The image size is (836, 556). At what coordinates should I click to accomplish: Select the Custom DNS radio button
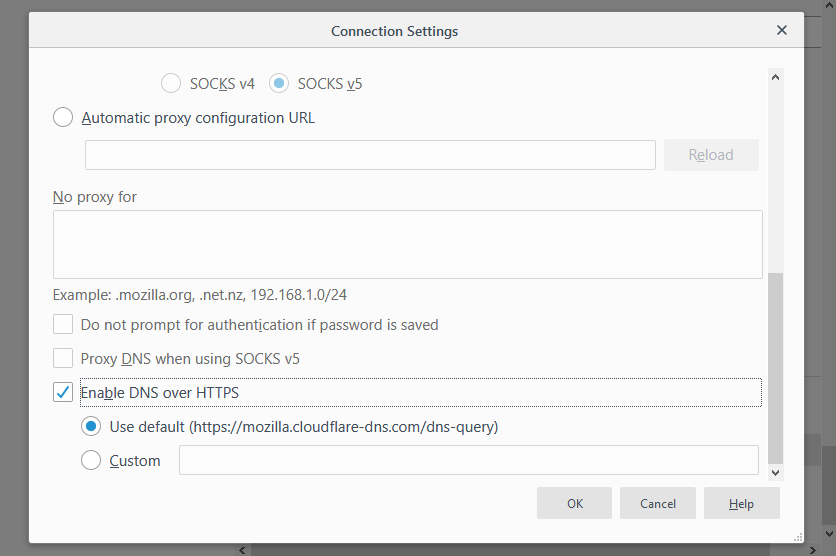[92, 461]
